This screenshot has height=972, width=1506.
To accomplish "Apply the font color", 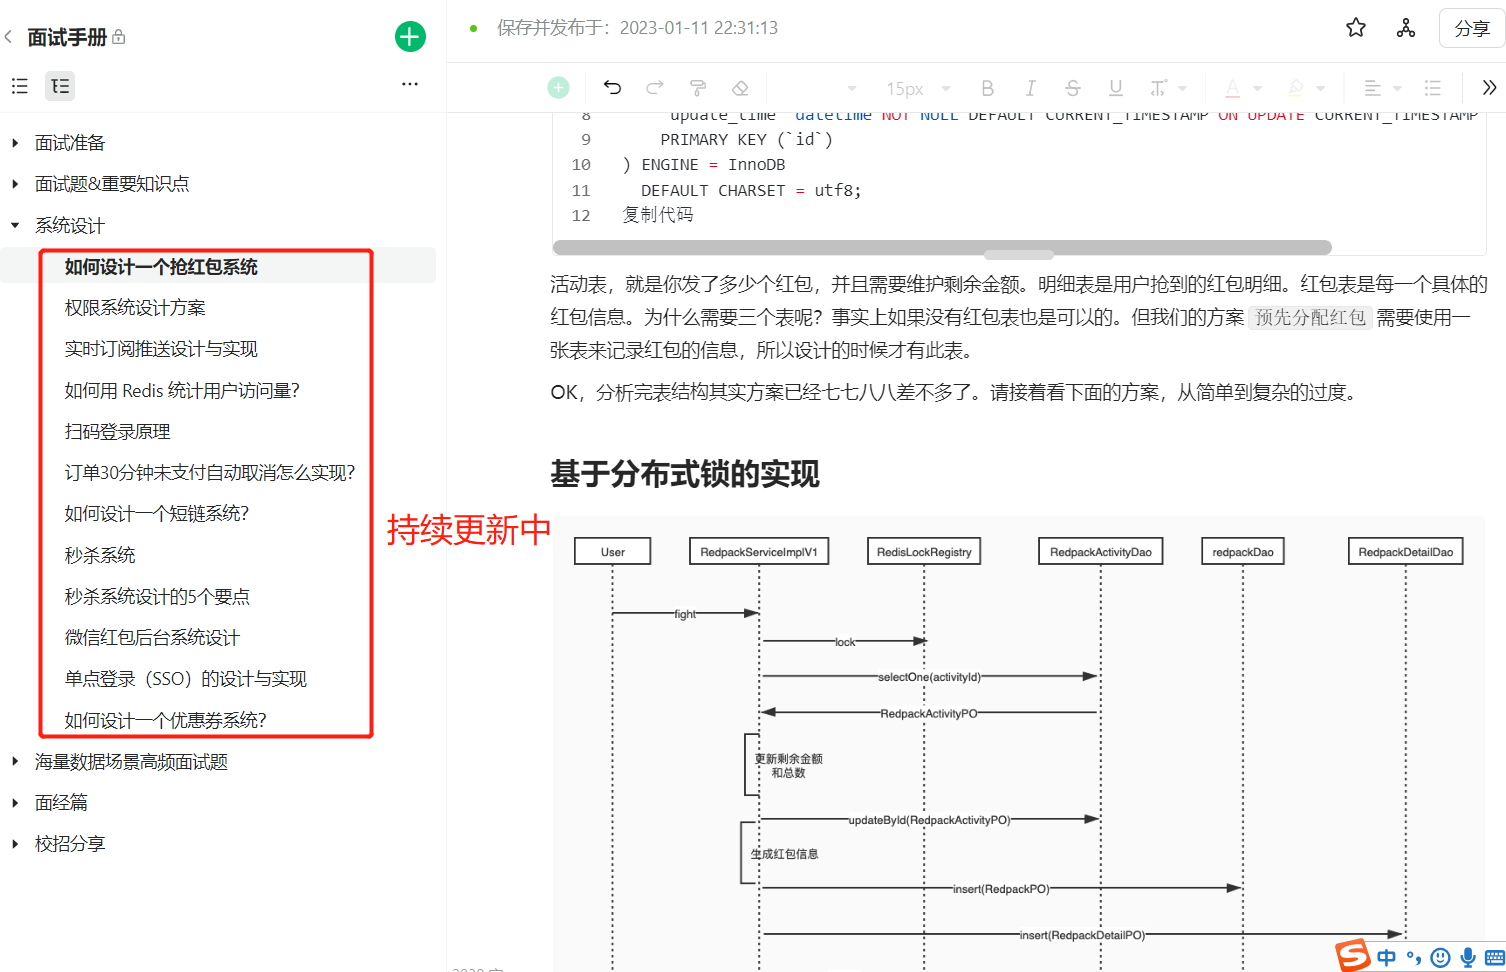I will coord(1233,88).
